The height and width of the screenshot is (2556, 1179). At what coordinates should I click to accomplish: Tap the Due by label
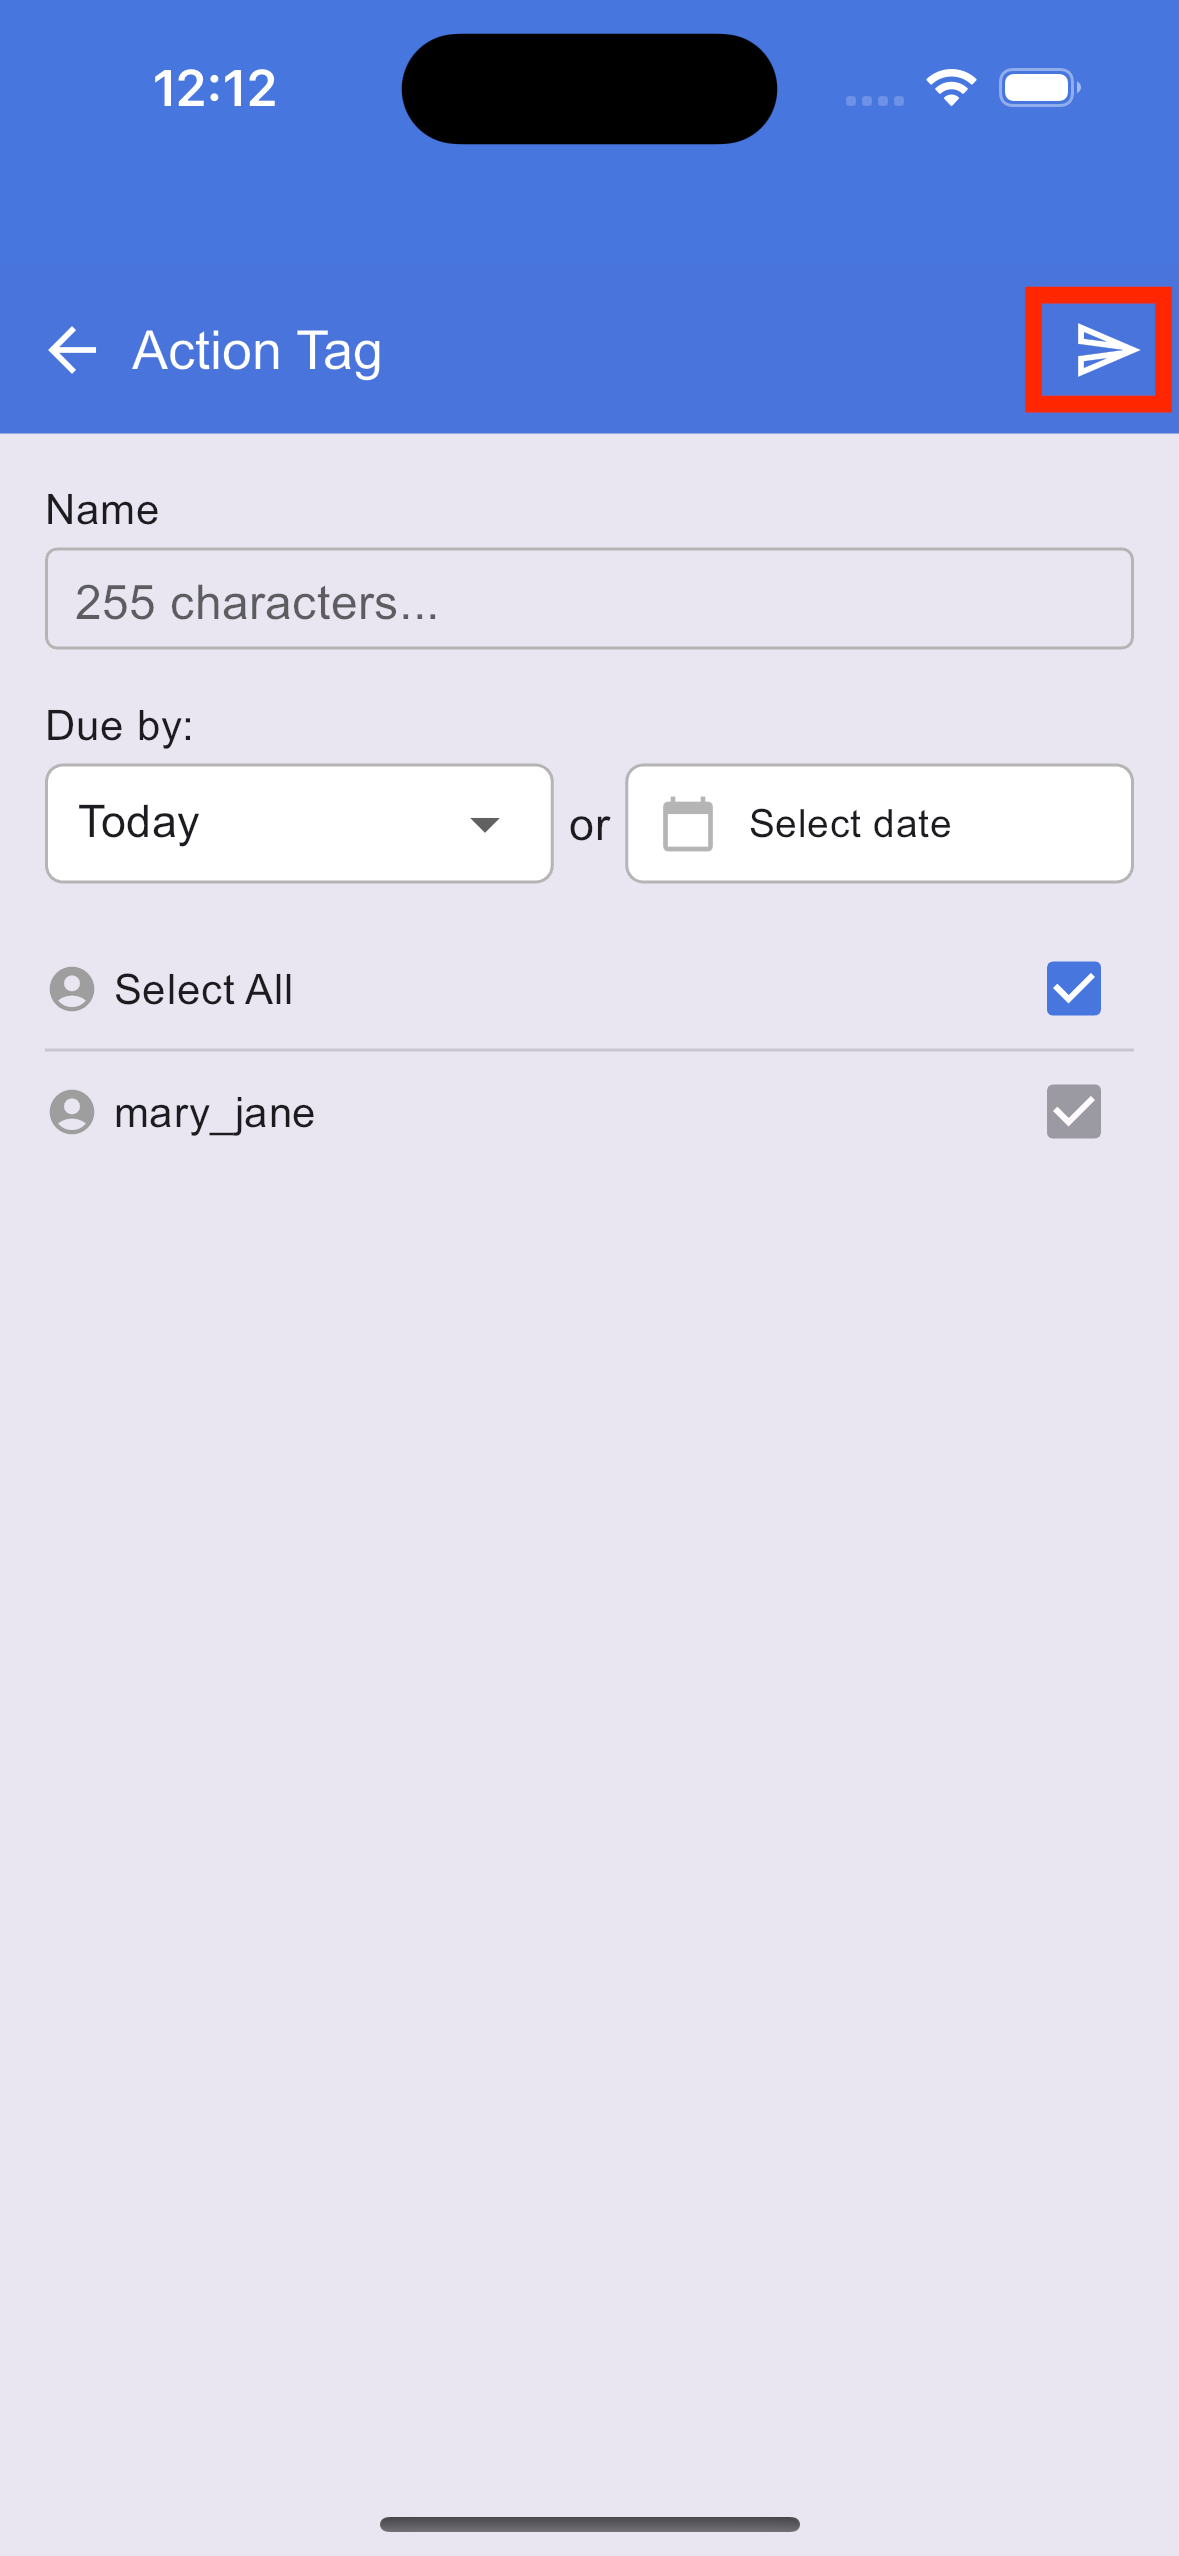pos(120,726)
